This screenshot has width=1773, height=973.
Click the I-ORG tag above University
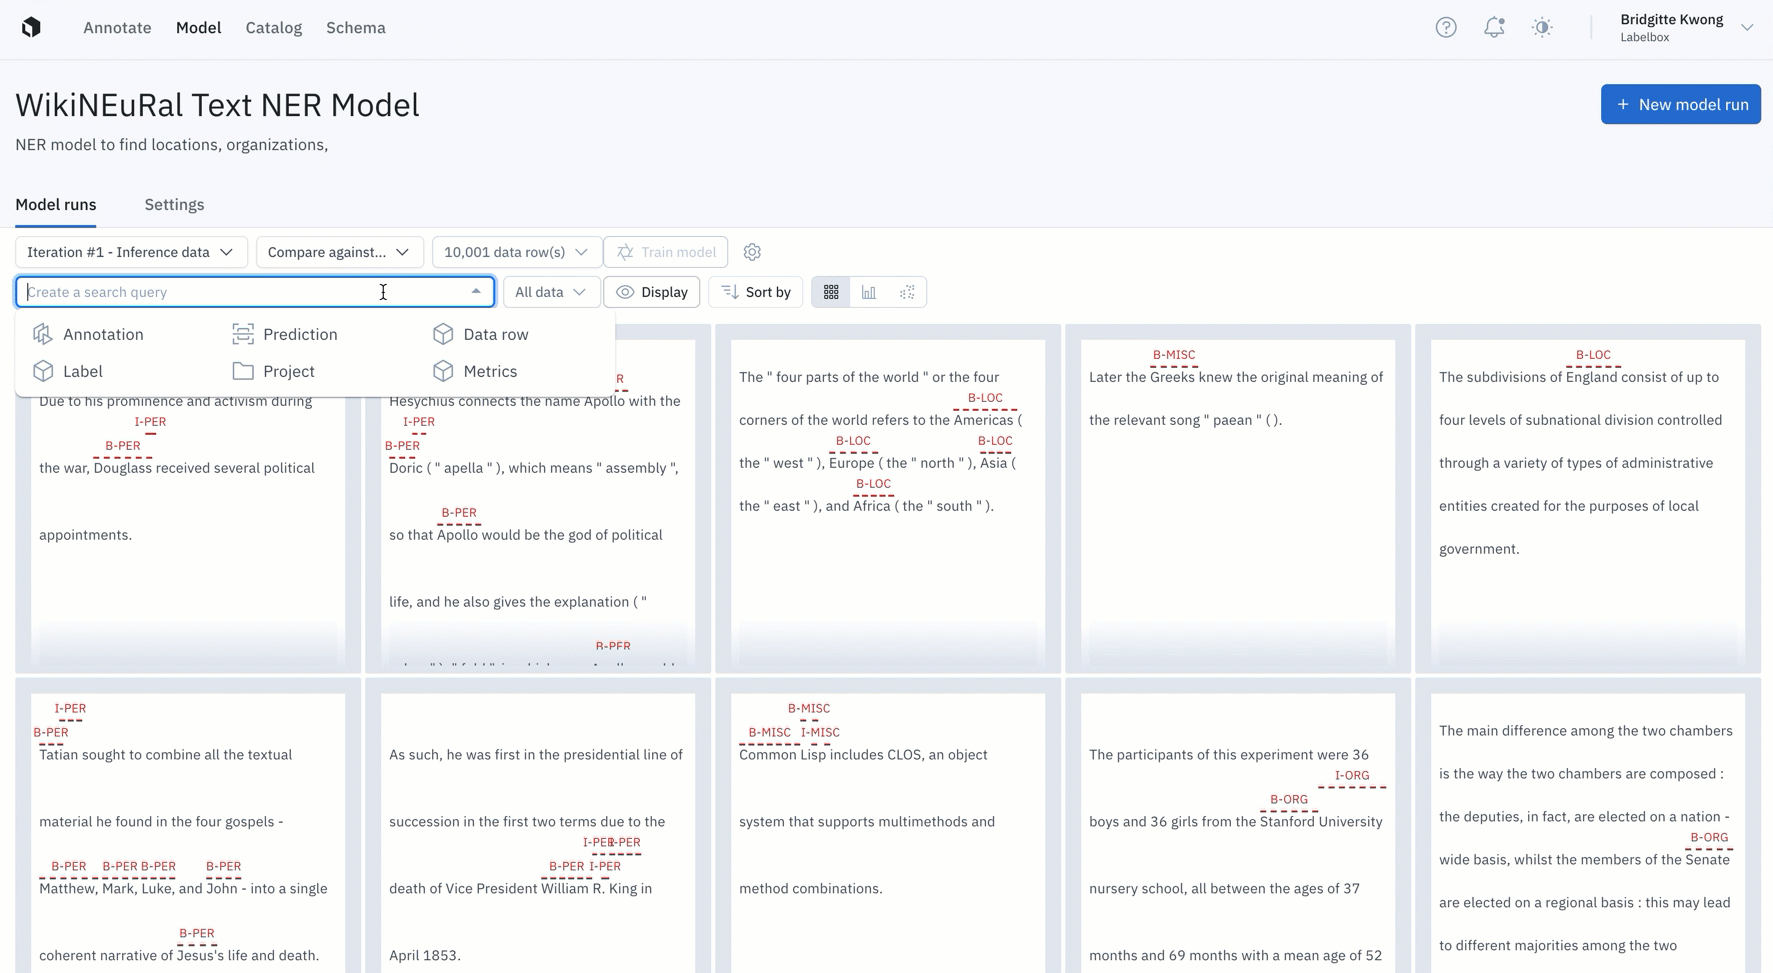point(1352,776)
